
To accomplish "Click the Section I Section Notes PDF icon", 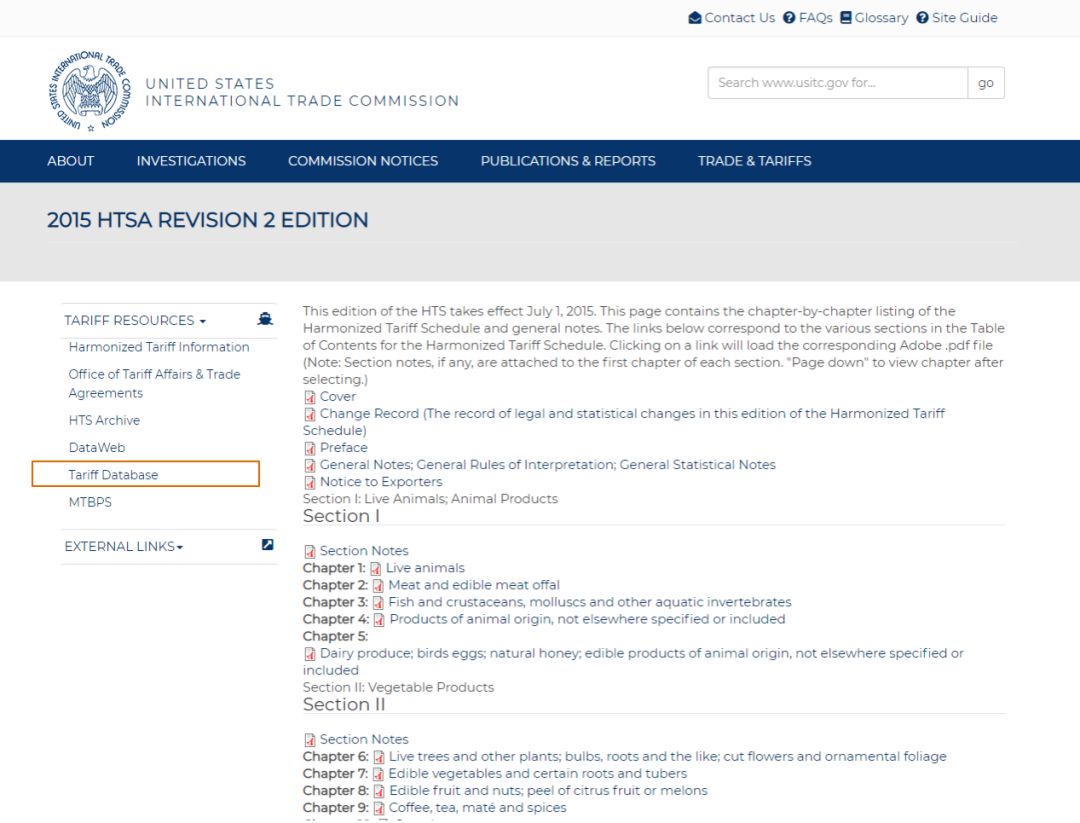I will pos(310,552).
